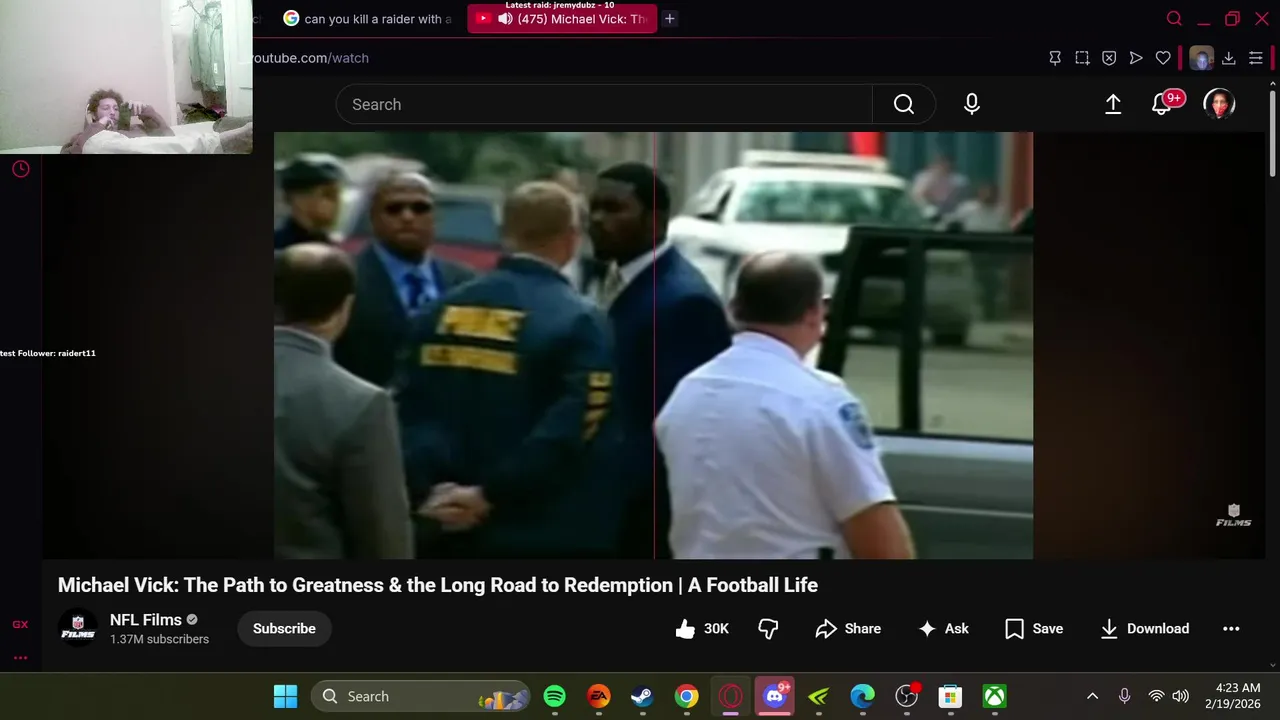1280x720 pixels.
Task: Click the Opera GX taskbar icon
Action: [x=731, y=696]
